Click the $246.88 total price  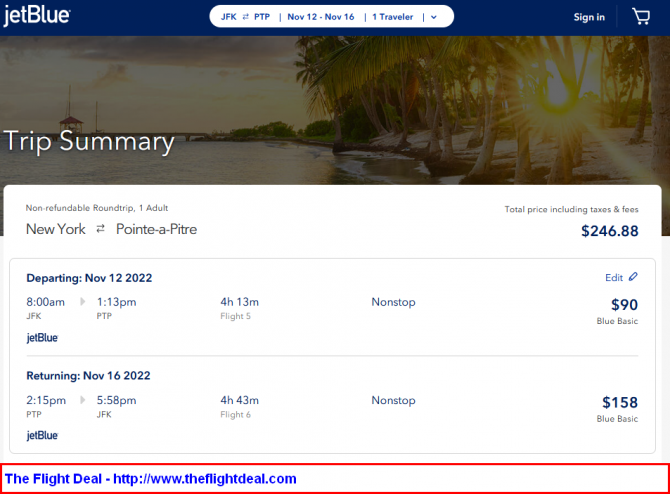coord(609,231)
